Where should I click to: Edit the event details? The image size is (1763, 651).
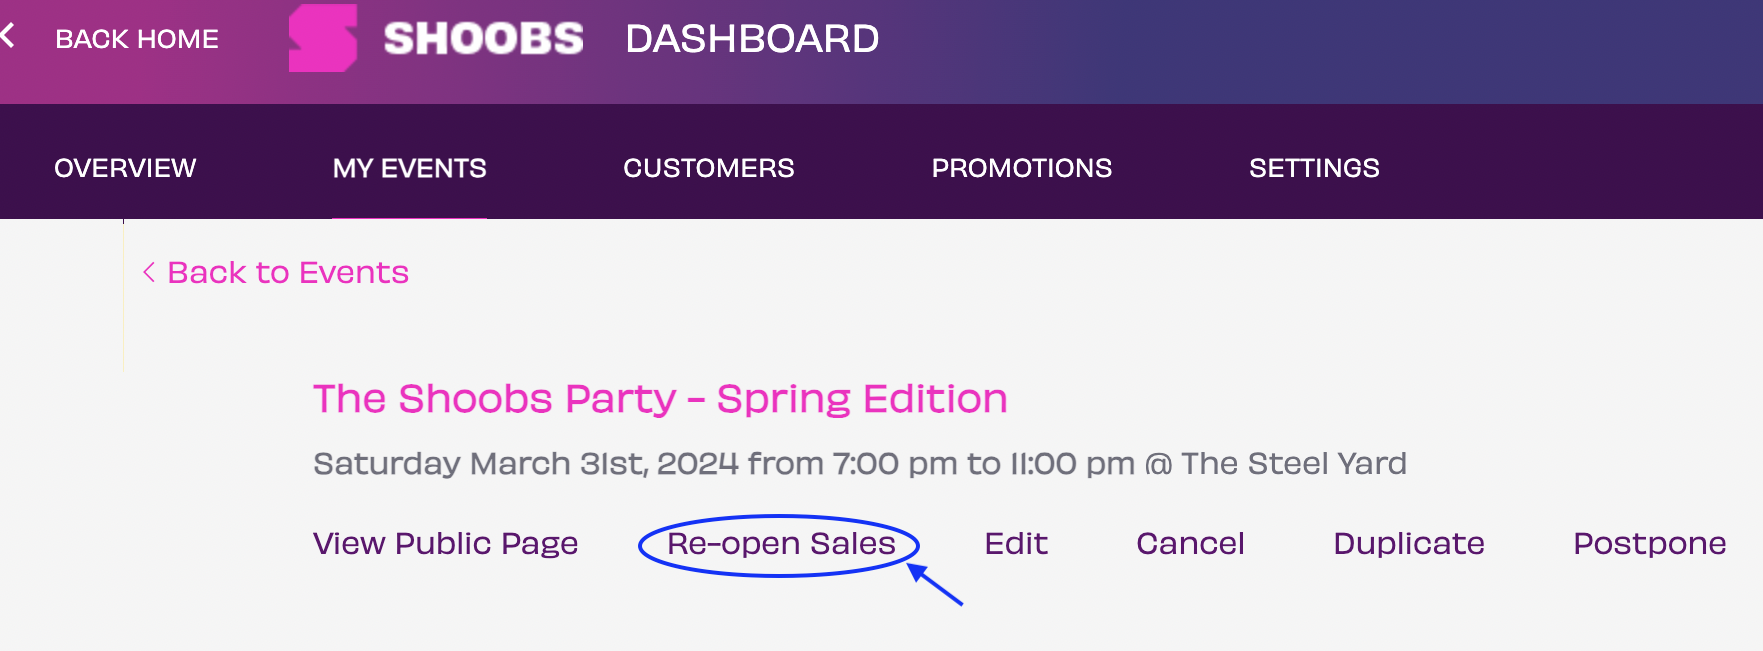(x=1016, y=543)
